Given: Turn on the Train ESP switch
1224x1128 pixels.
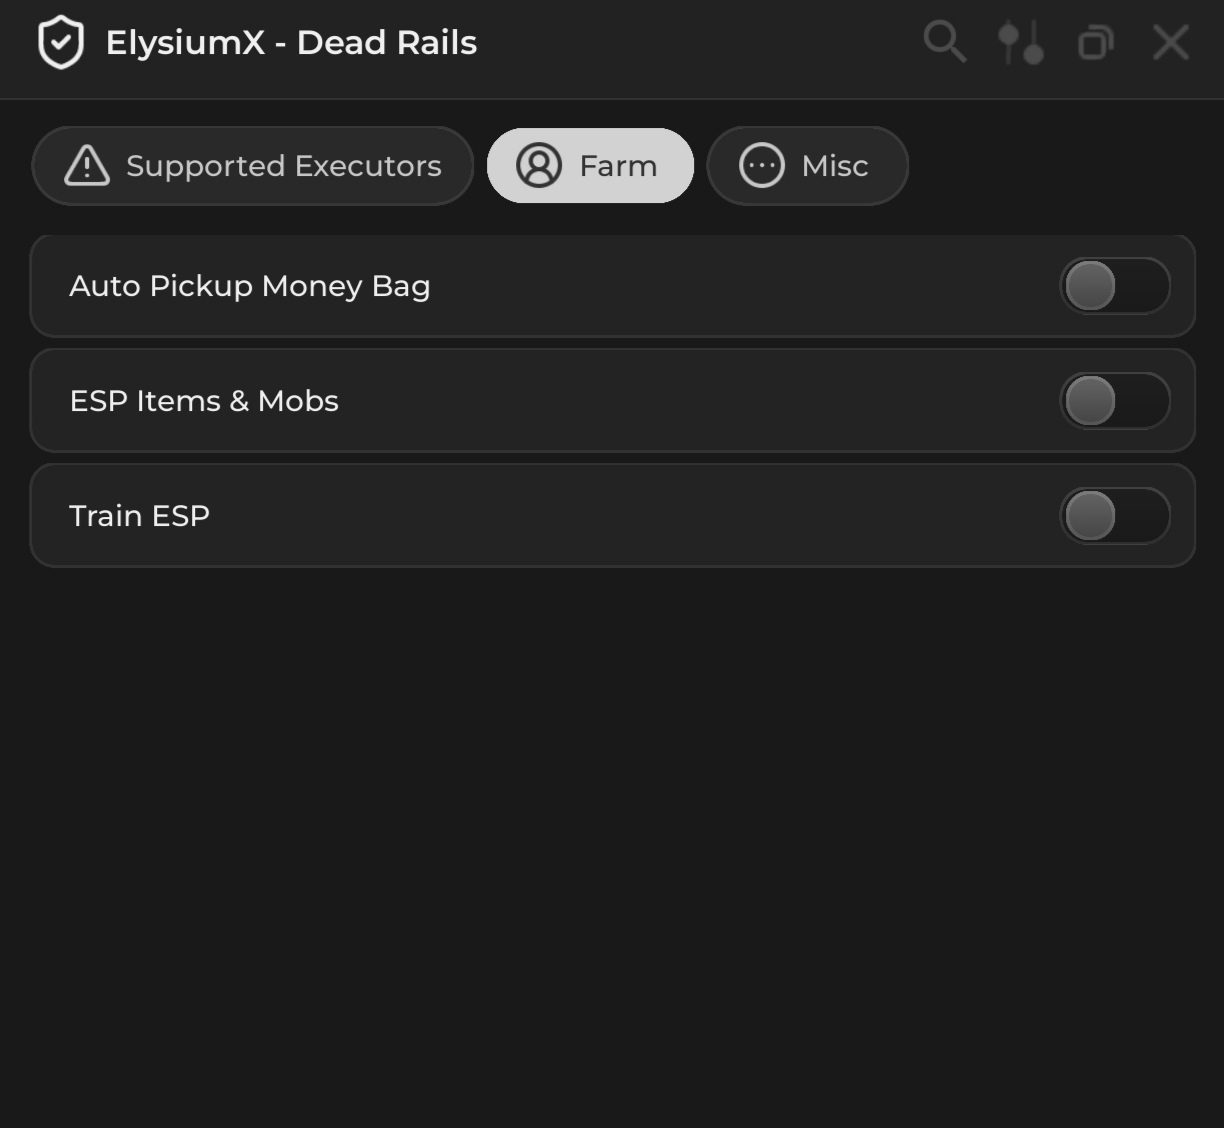Looking at the screenshot, I should click(x=1114, y=516).
